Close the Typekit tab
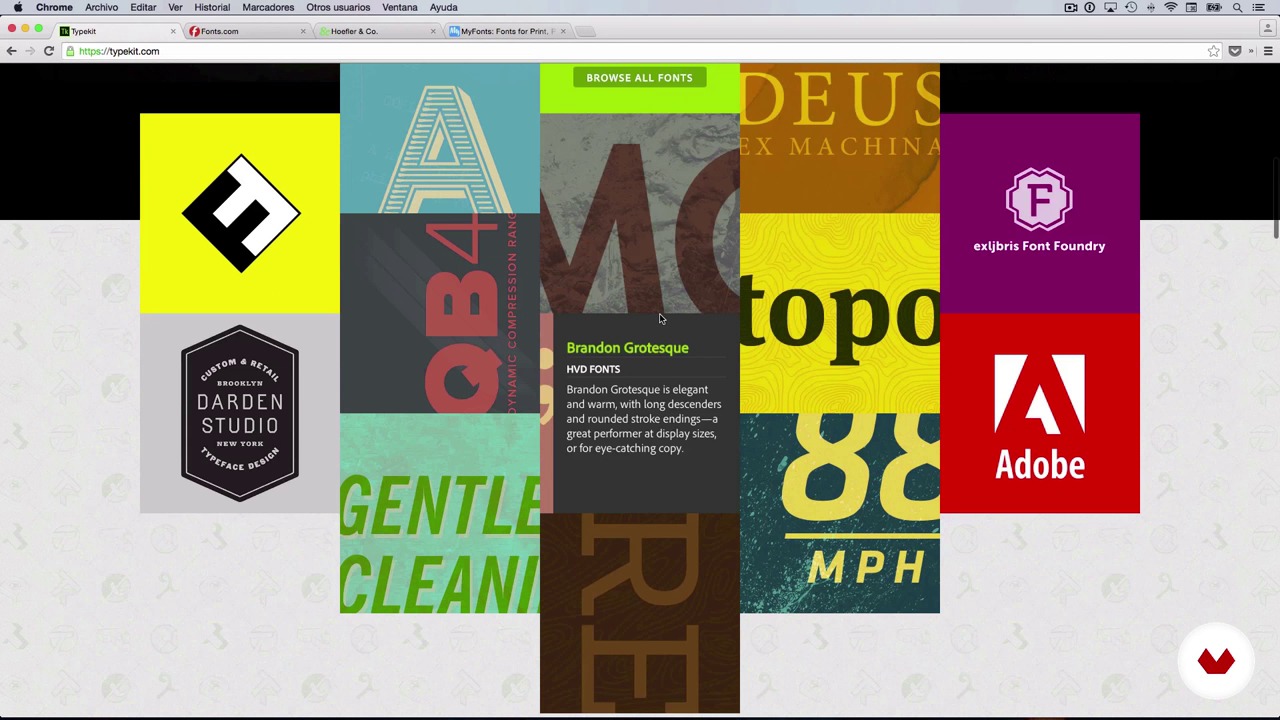The height and width of the screenshot is (720, 1280). [173, 31]
